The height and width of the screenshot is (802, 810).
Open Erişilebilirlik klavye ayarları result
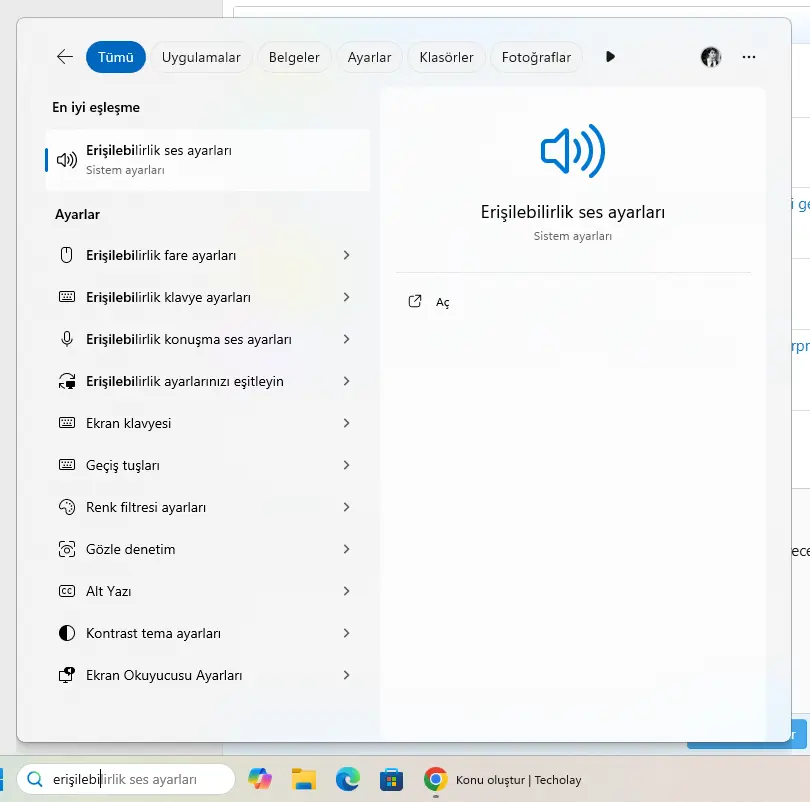[x=208, y=297]
